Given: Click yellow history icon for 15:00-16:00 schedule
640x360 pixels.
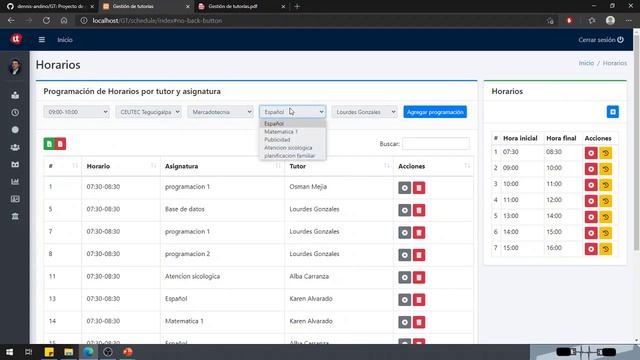Looking at the screenshot, I should click(606, 249).
